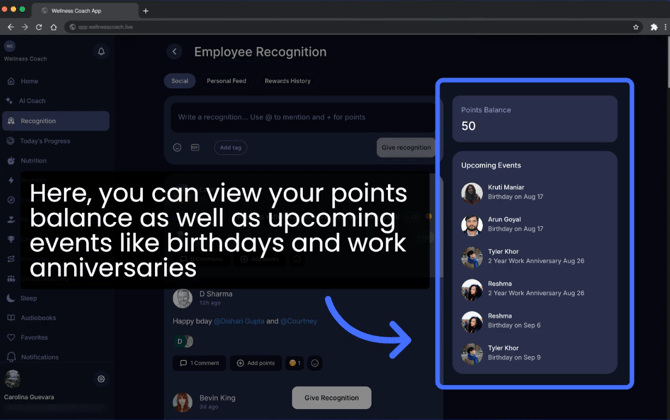Screen dimensions: 670x420
Task: Click the sidebar Notifications bell icon
Action: pos(12,357)
